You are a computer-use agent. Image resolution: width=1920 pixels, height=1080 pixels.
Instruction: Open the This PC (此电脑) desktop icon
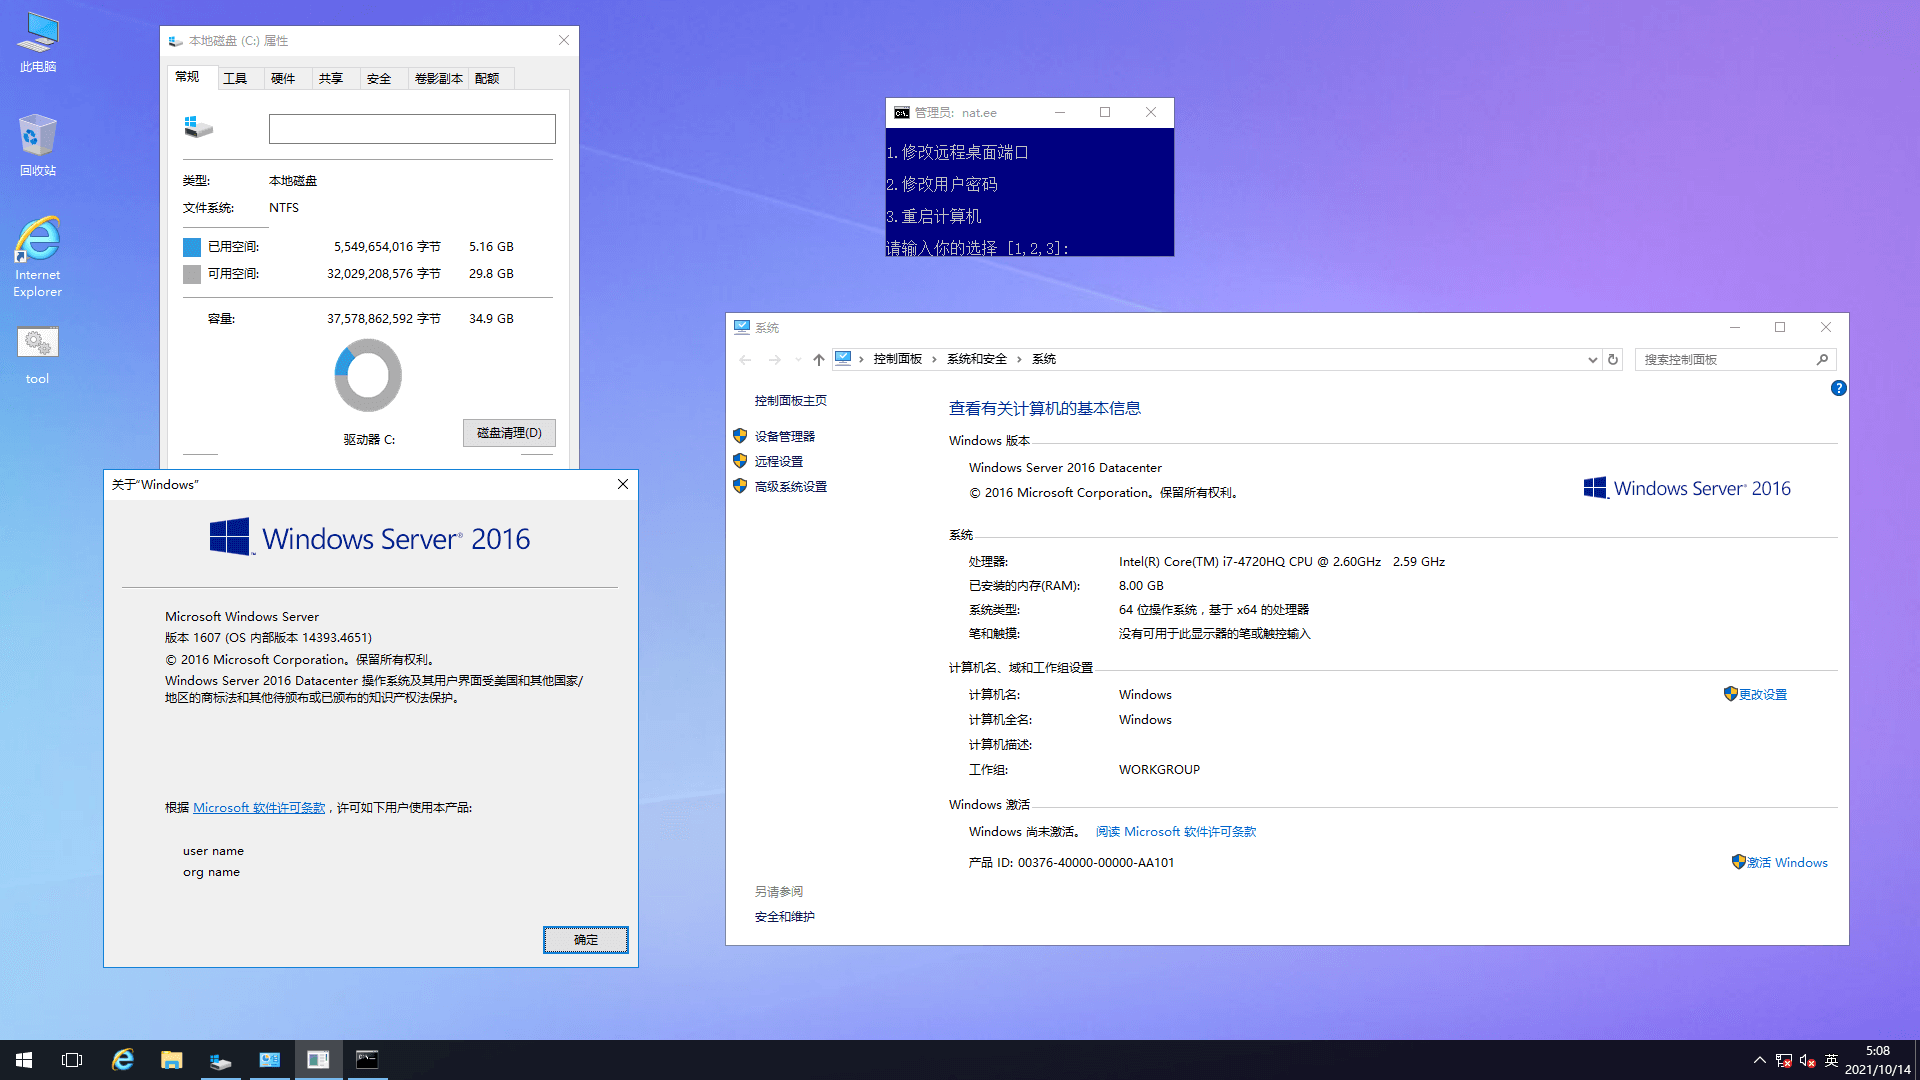pyautogui.click(x=38, y=42)
